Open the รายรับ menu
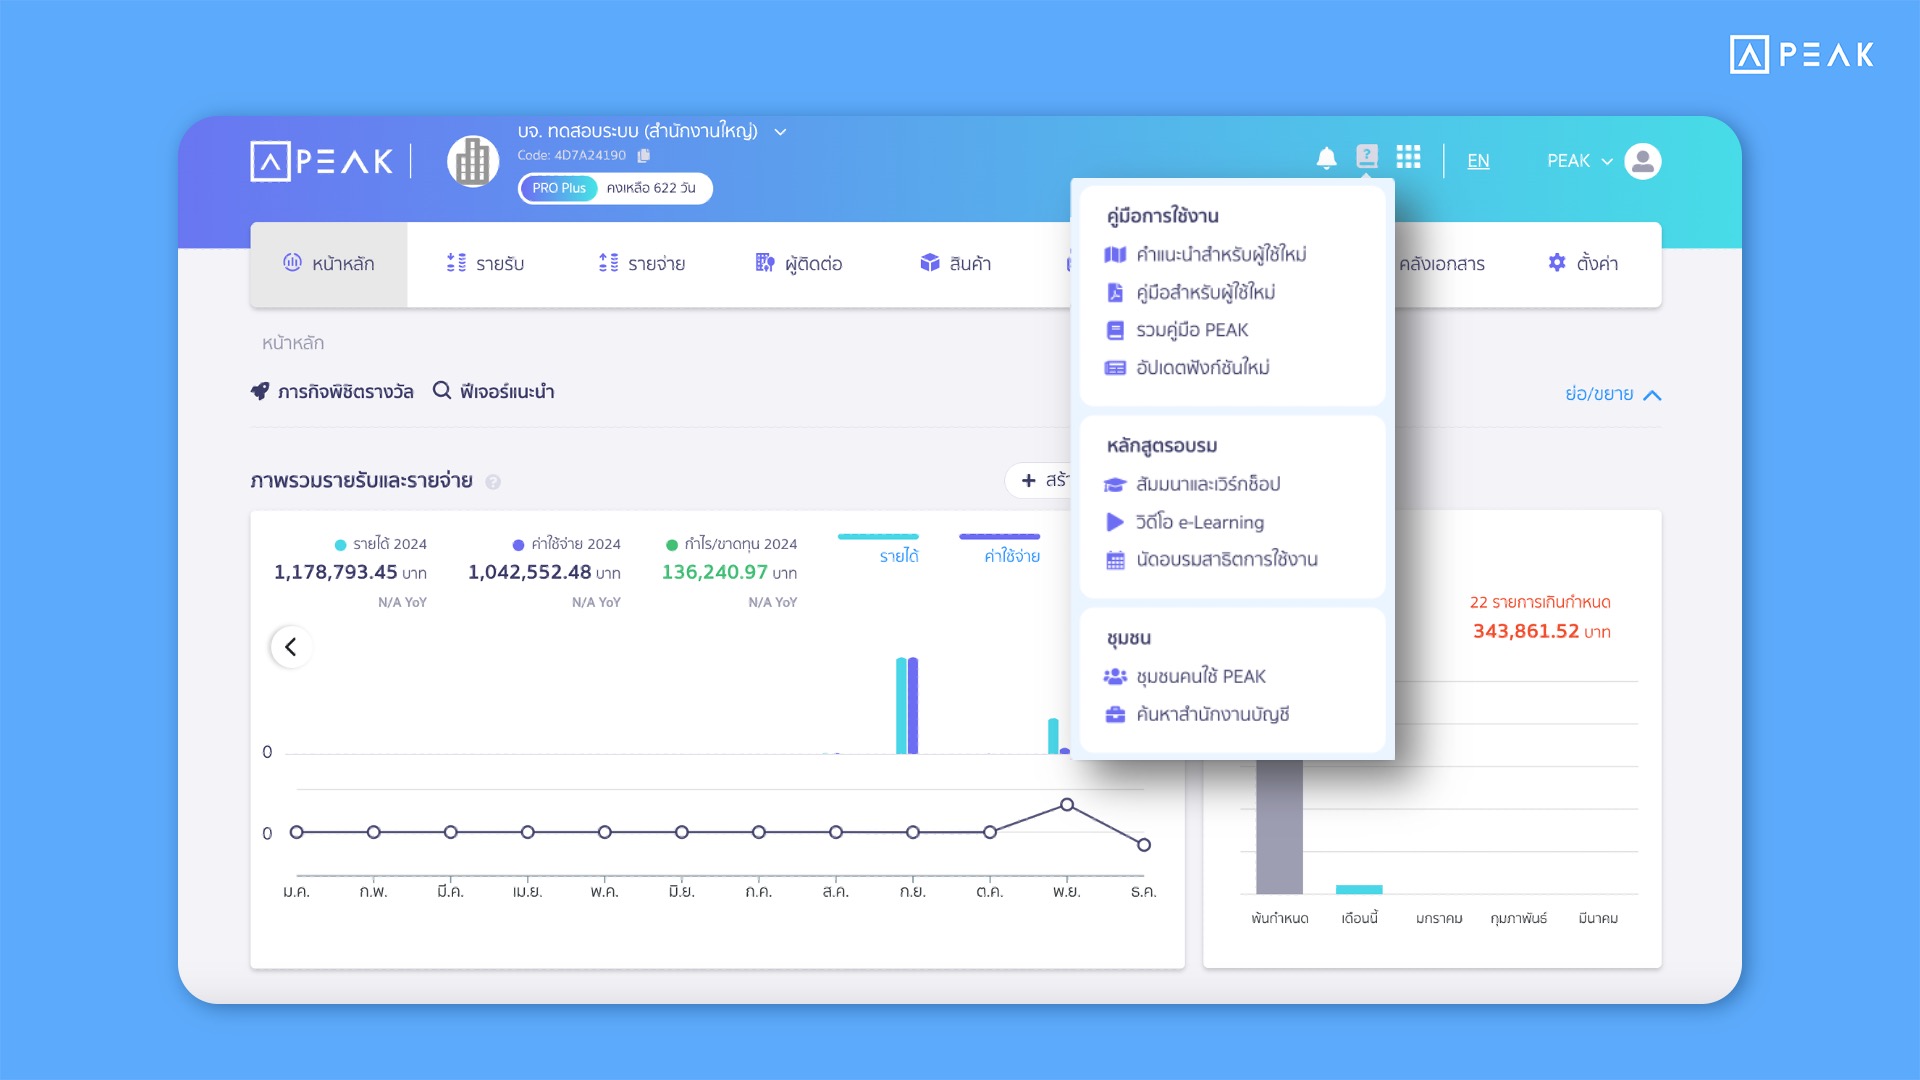Screen dimensions: 1920x1080 [x=485, y=264]
